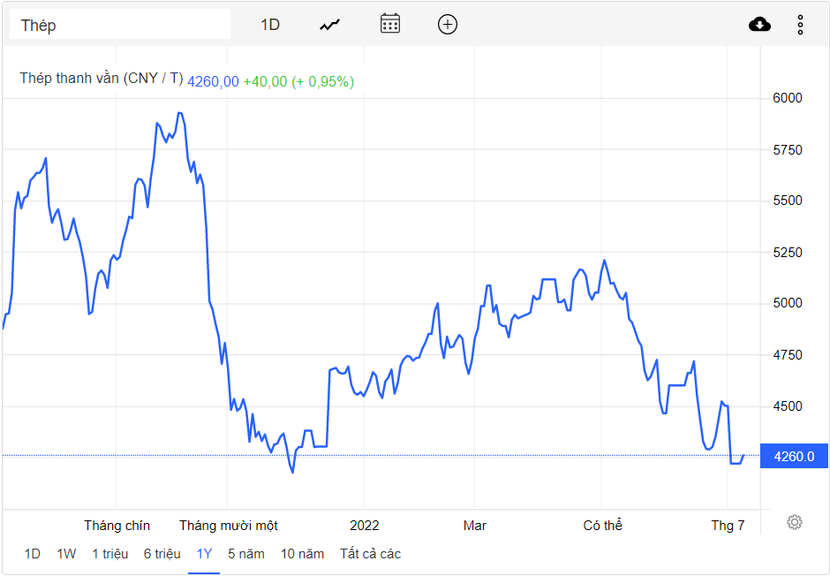This screenshot has height=576, width=830.
Task: Click the Thép thanh vằn legend label
Action: pyautogui.click(x=101, y=80)
